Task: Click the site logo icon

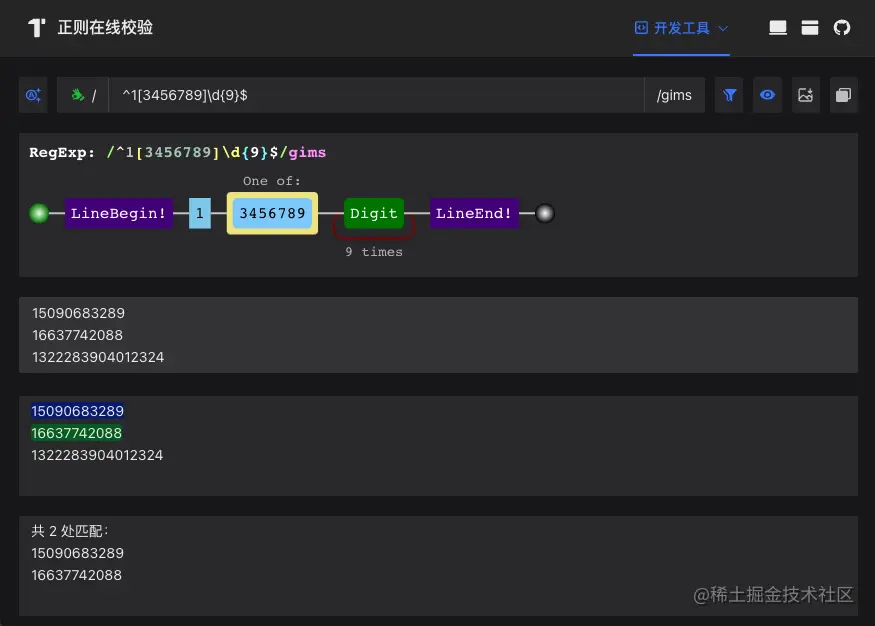Action: point(37,27)
